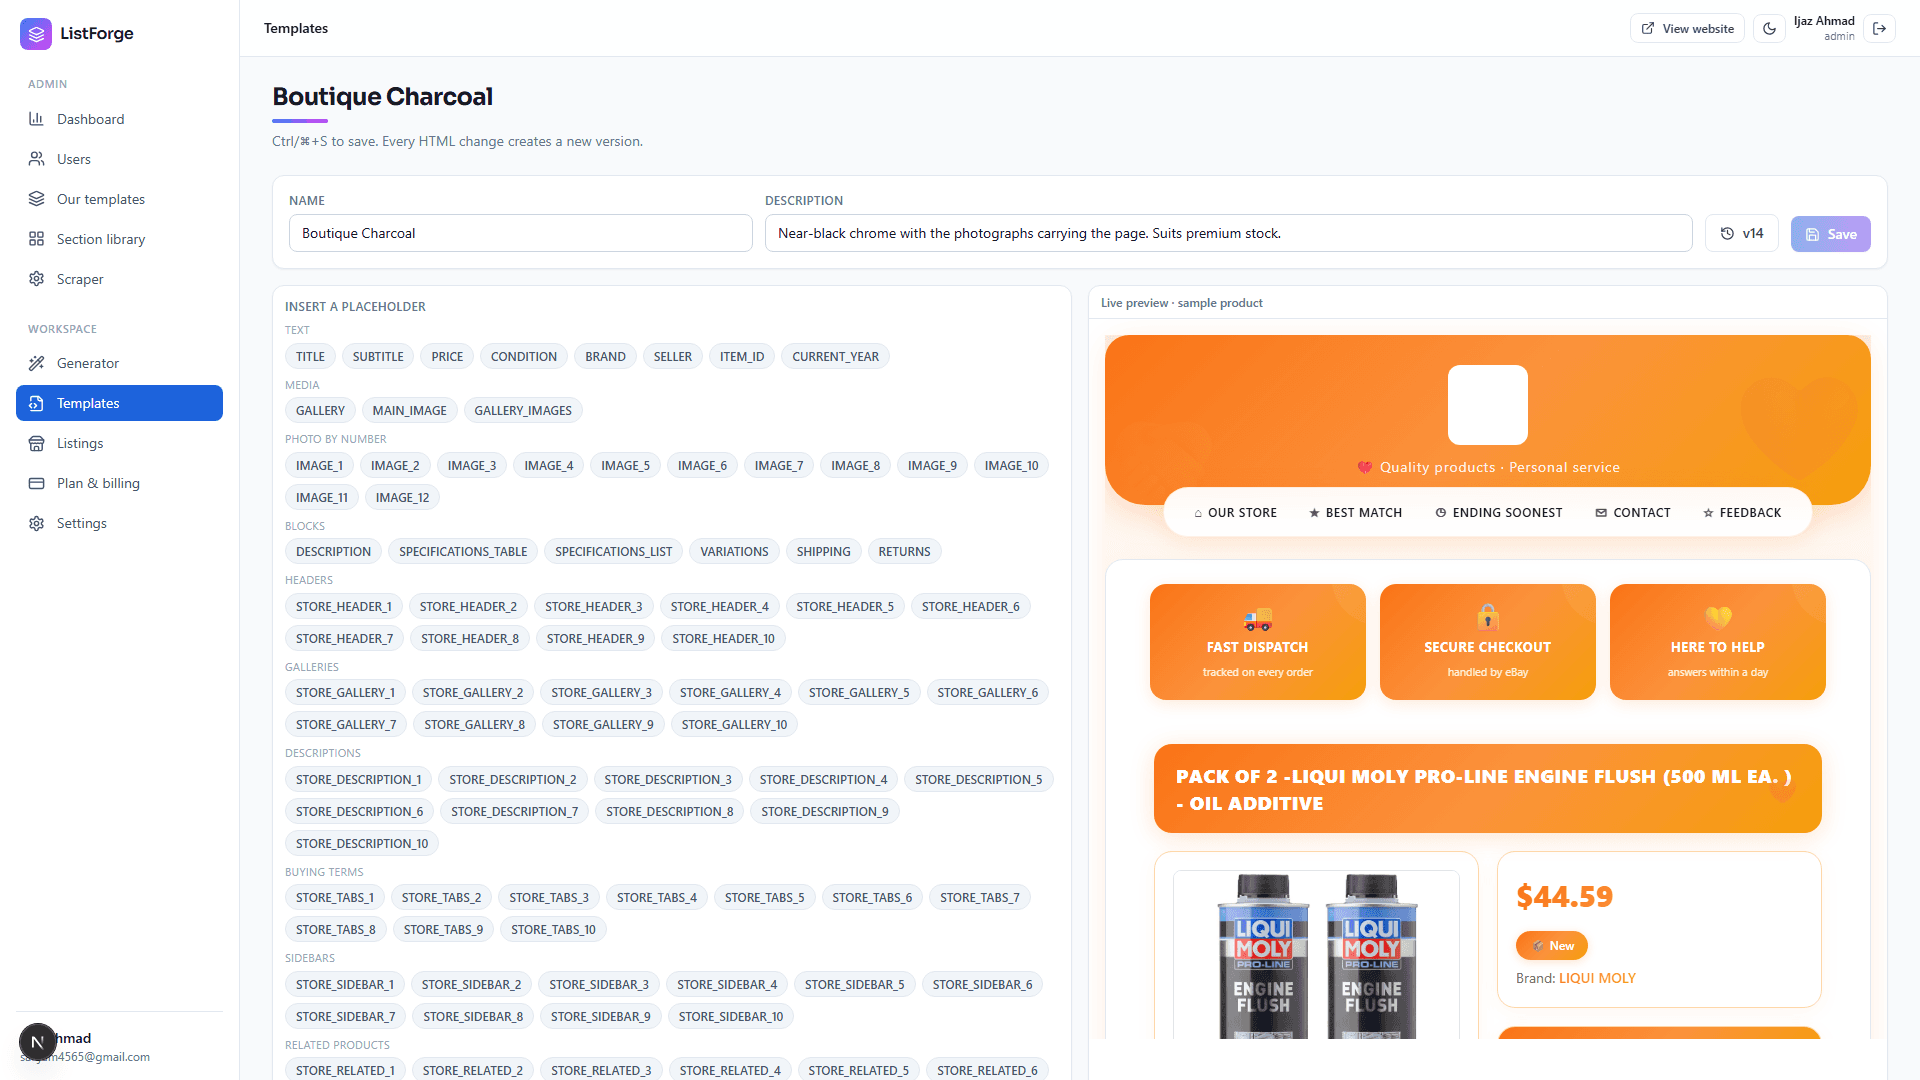Image resolution: width=1920 pixels, height=1080 pixels.
Task: Open version history v14 button
Action: (1741, 233)
